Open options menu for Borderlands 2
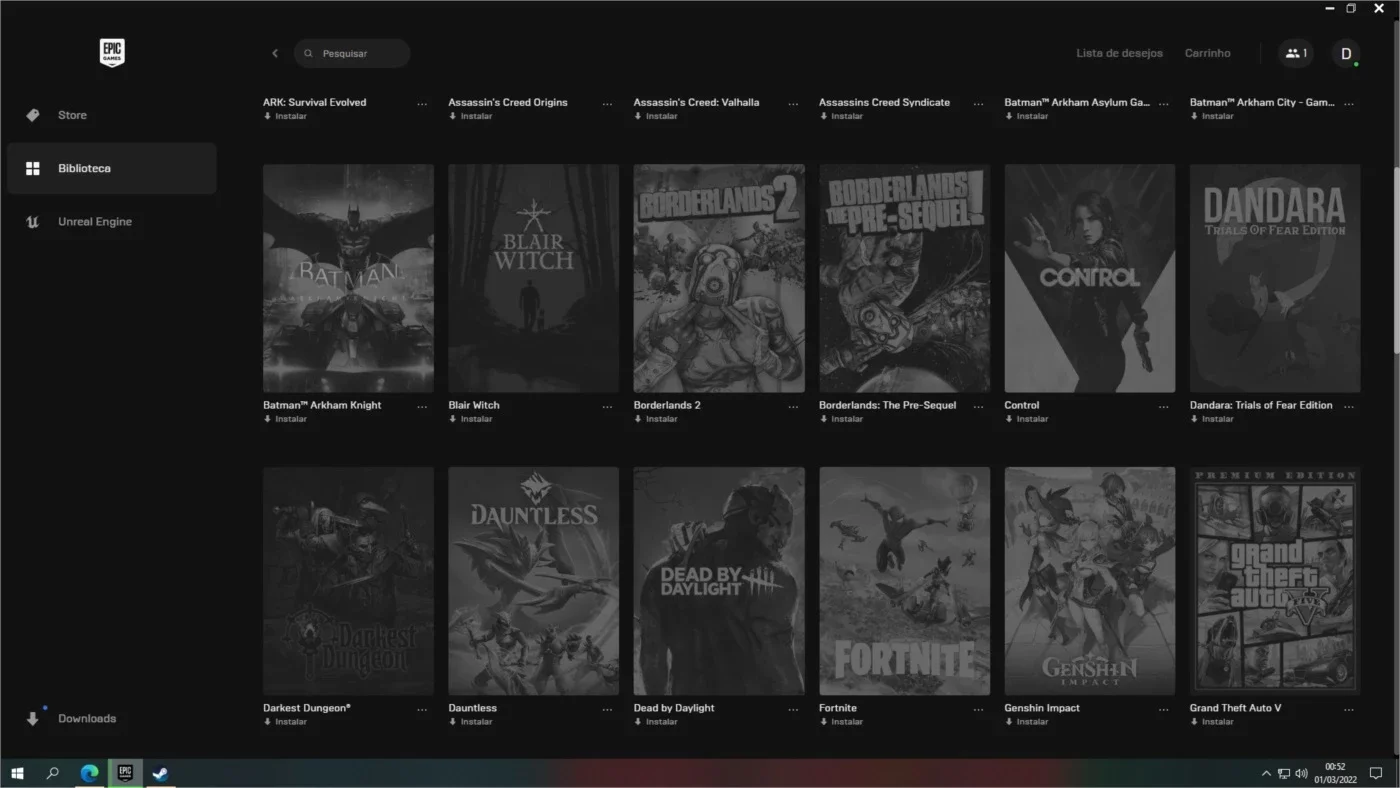This screenshot has height=788, width=1400. coord(793,406)
